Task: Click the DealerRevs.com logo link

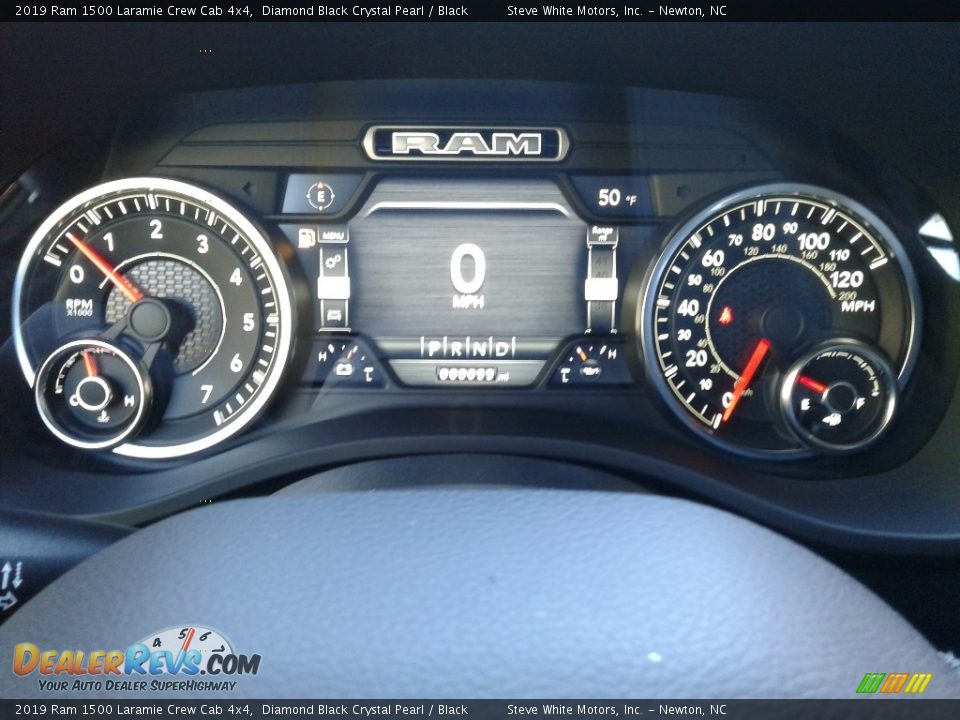Action: (x=136, y=662)
